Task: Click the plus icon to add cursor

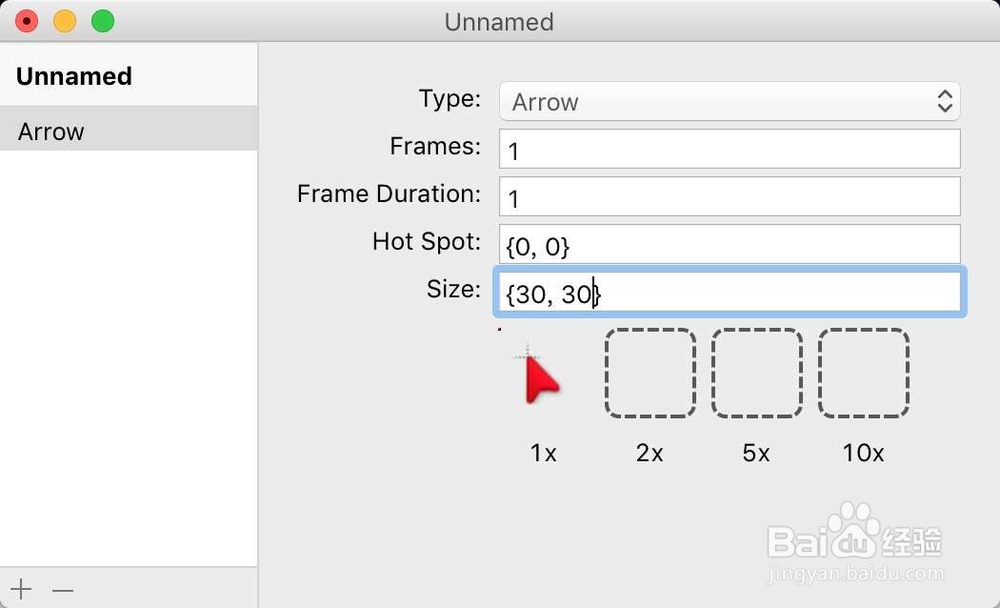Action: tap(21, 589)
